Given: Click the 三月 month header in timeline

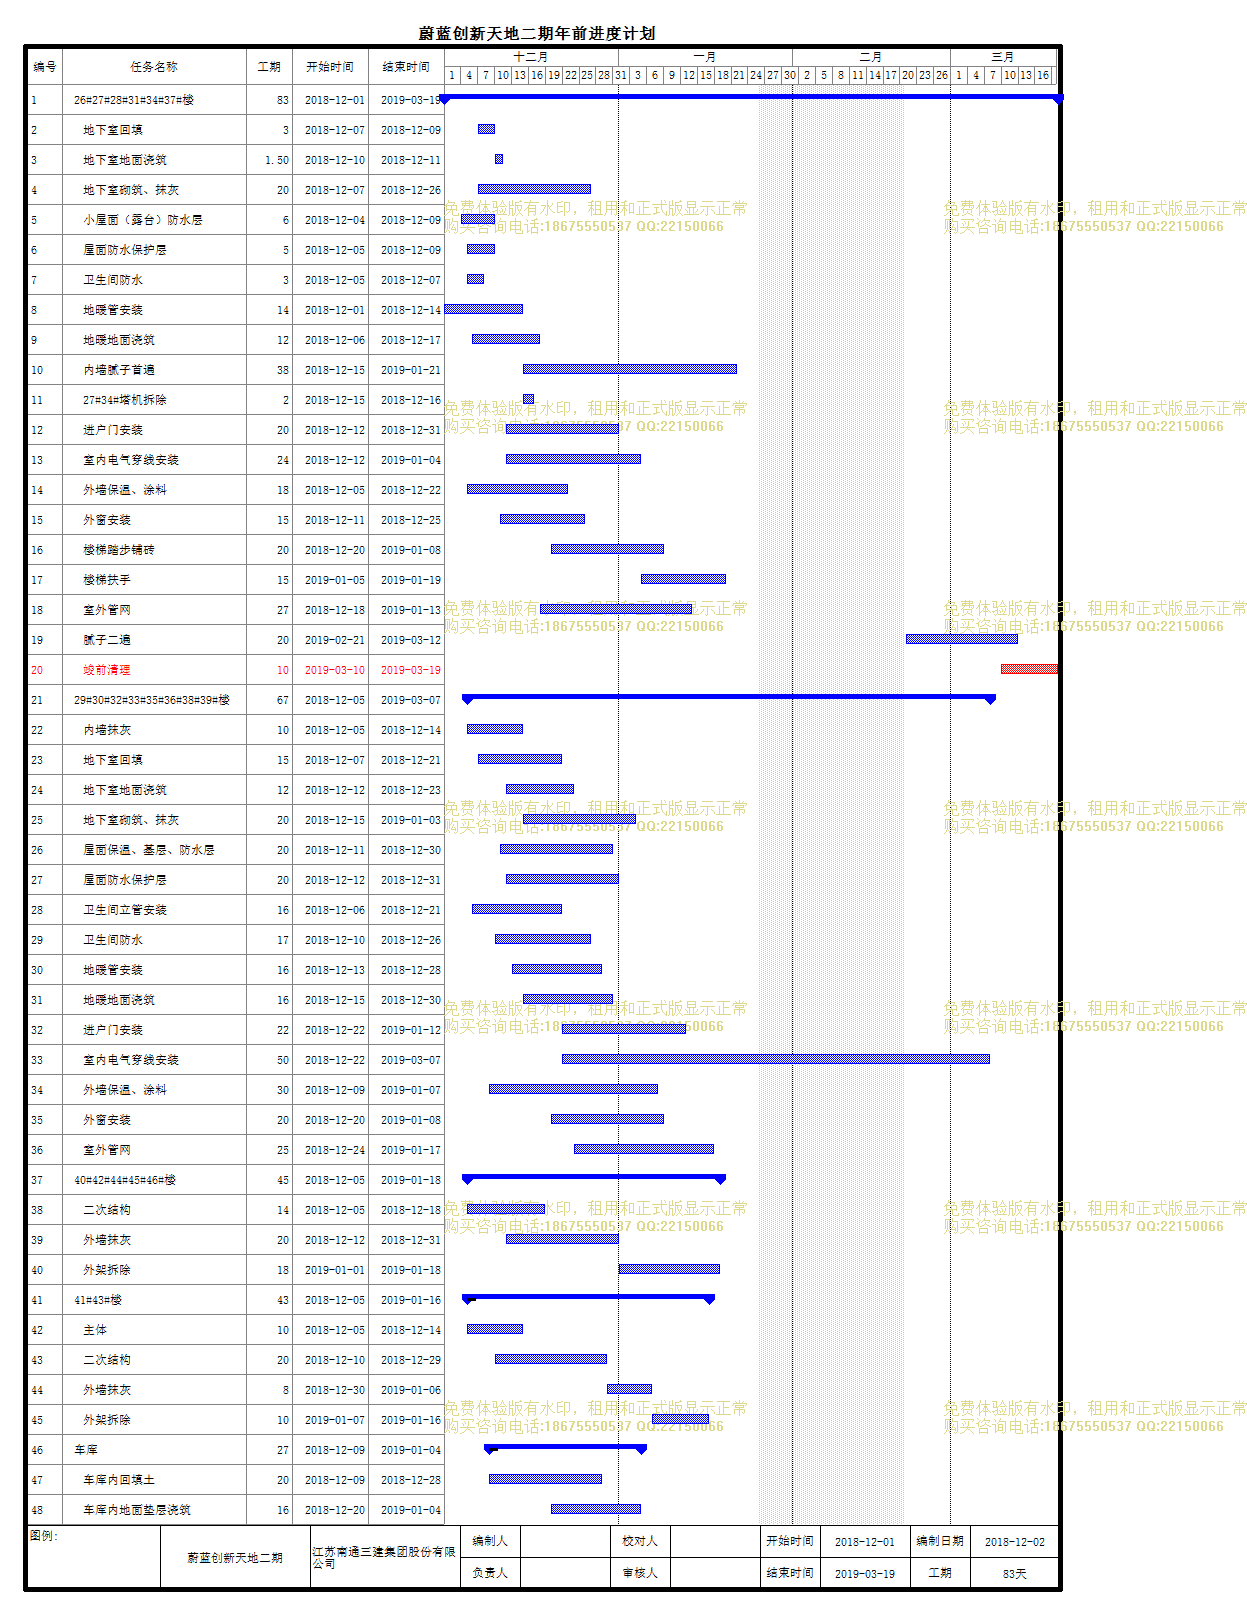Looking at the screenshot, I should point(1003,57).
